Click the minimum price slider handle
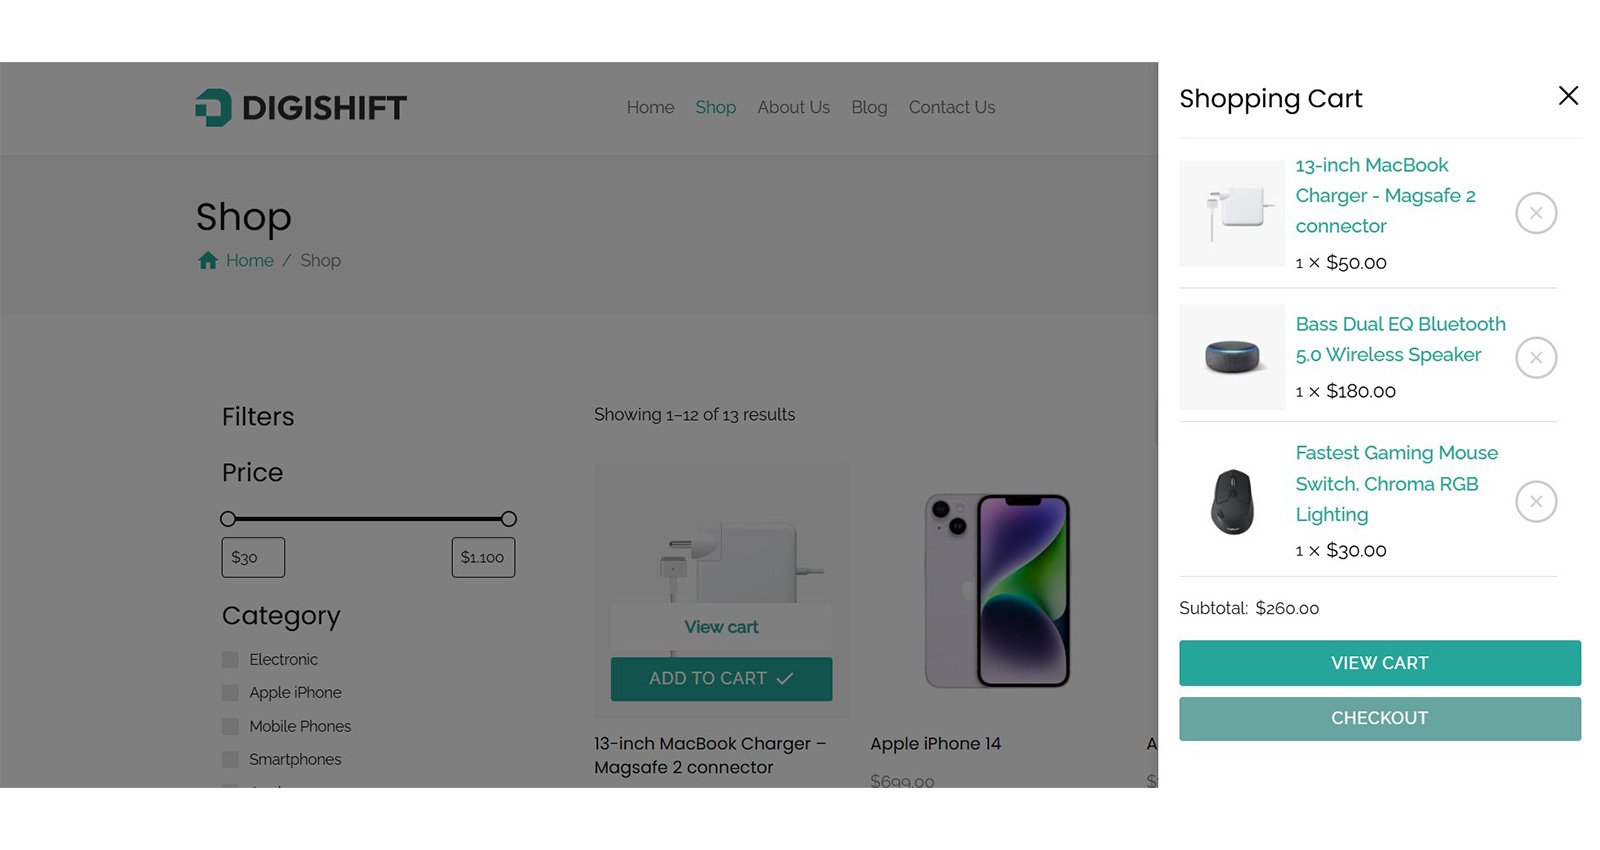Screen dimensions: 1600x850 pos(228,519)
